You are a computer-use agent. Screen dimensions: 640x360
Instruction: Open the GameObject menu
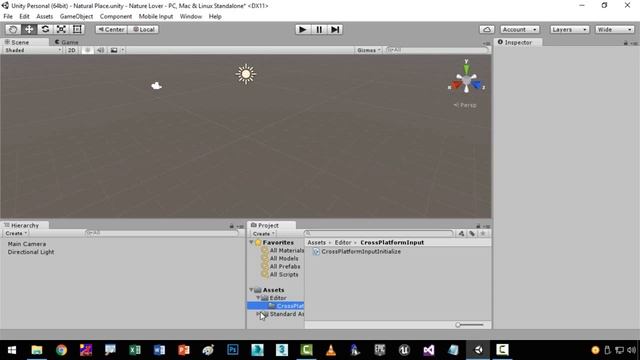pos(76,16)
